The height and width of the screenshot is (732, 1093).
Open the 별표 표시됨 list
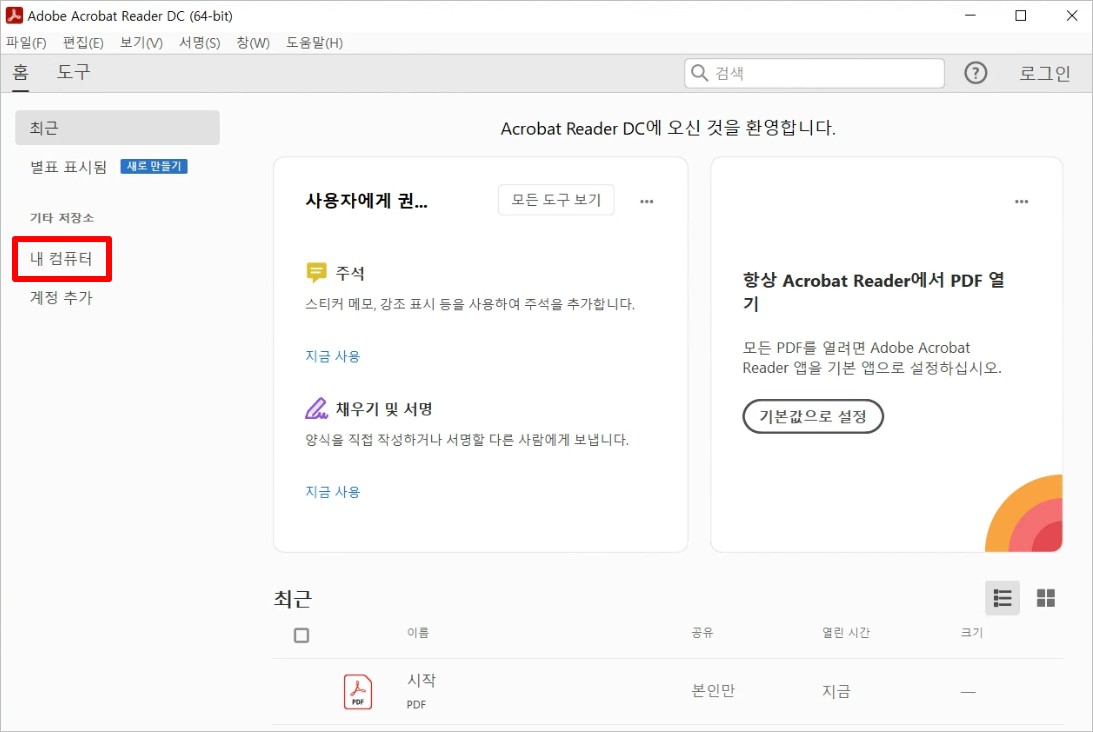coord(68,167)
